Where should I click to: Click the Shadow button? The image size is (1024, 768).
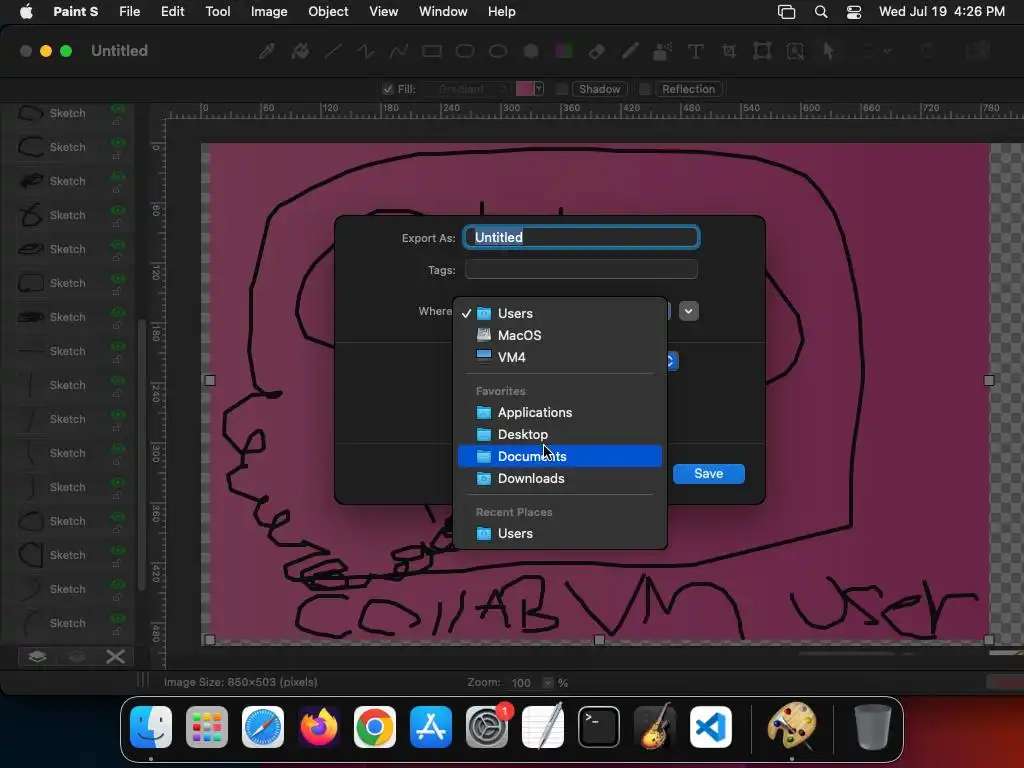tap(600, 89)
